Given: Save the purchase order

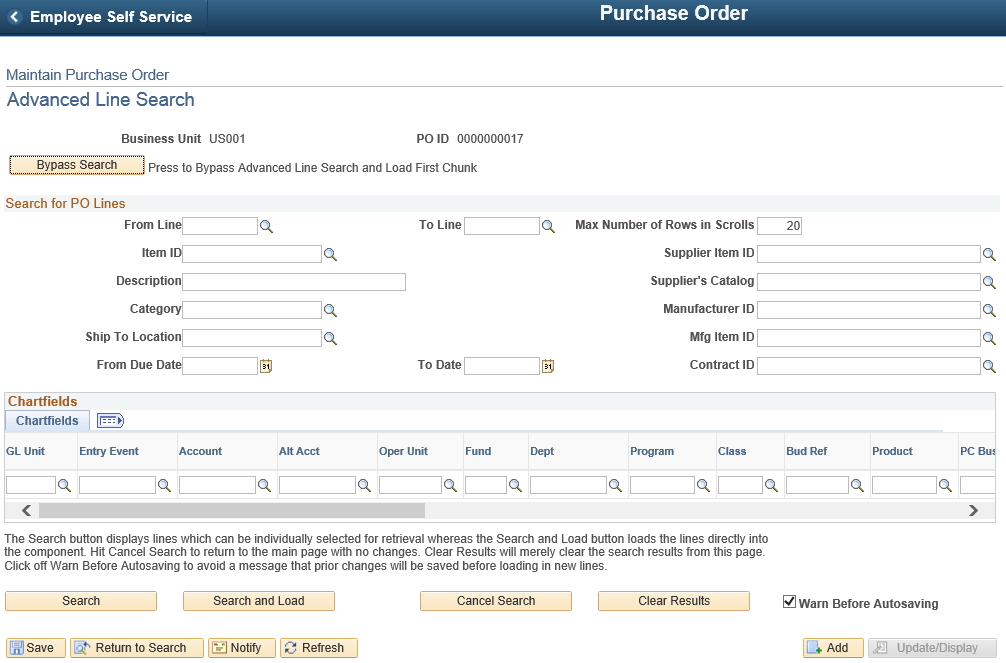Looking at the screenshot, I should point(35,647).
